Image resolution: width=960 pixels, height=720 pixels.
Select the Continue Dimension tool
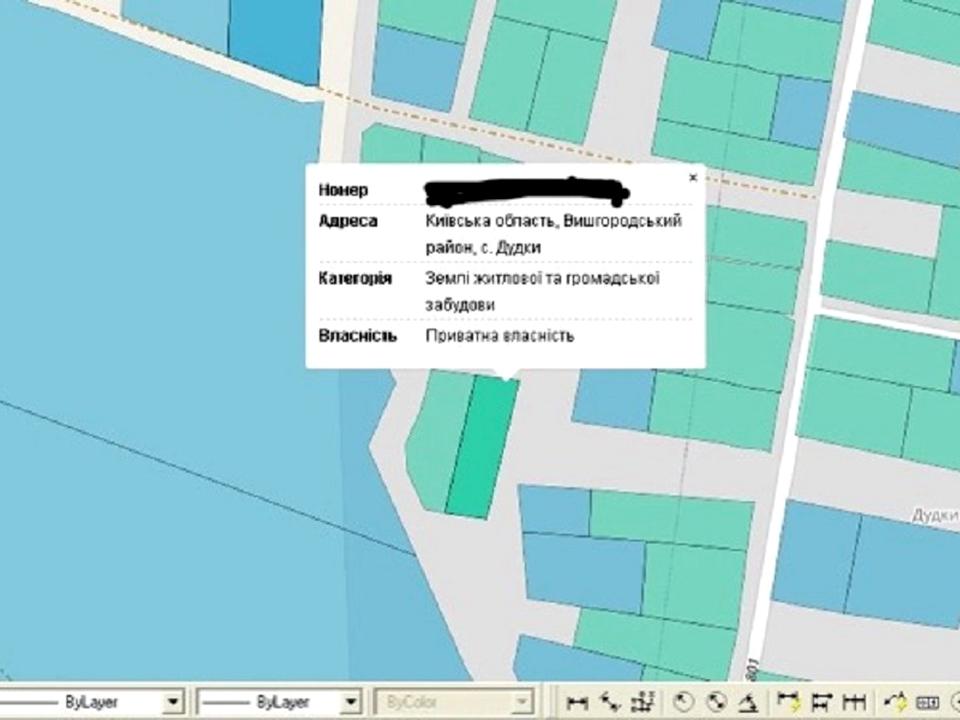point(854,701)
